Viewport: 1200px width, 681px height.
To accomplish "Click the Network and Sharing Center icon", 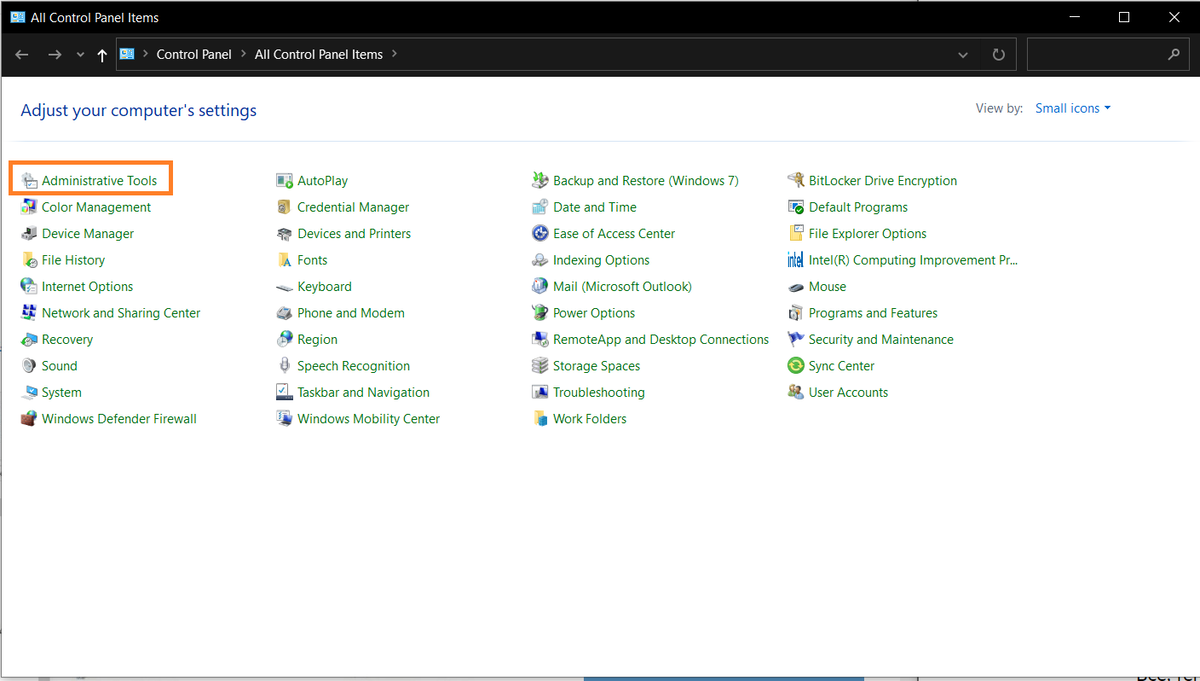I will click(29, 313).
